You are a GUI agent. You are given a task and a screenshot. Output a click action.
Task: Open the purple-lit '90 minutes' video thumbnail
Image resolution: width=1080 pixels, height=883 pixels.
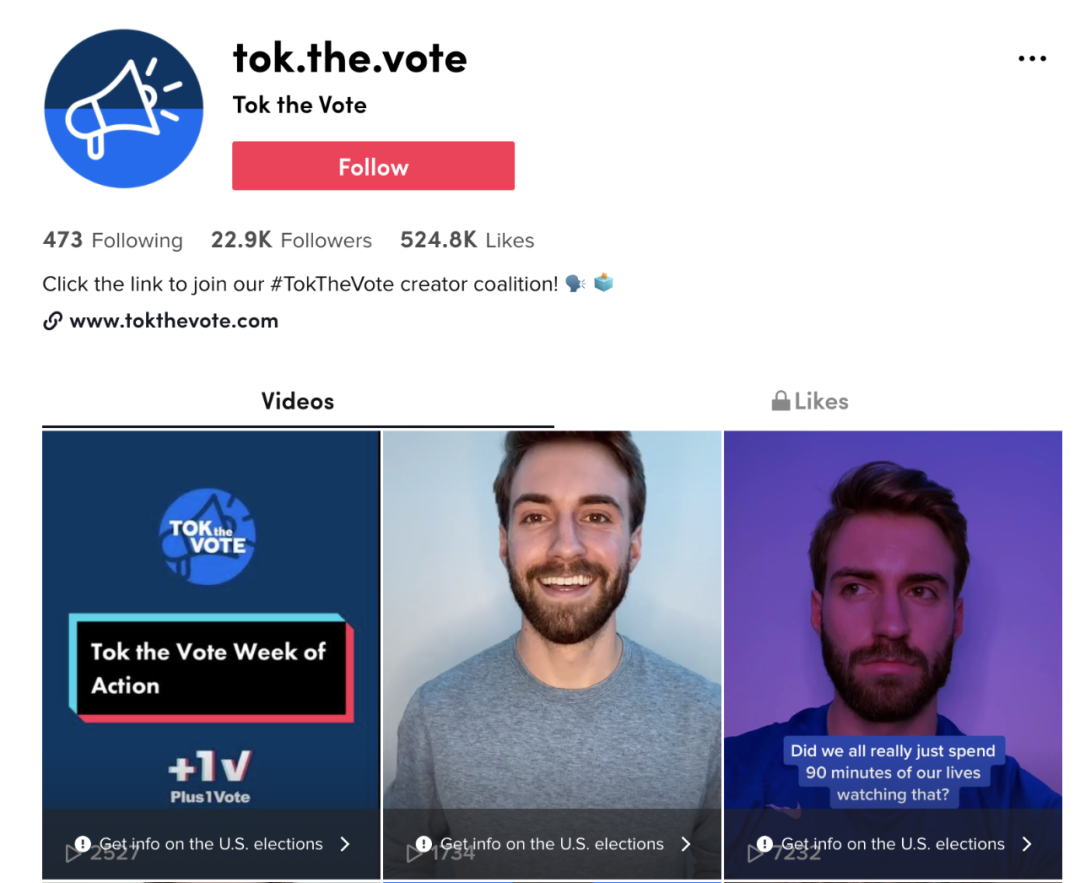point(893,654)
